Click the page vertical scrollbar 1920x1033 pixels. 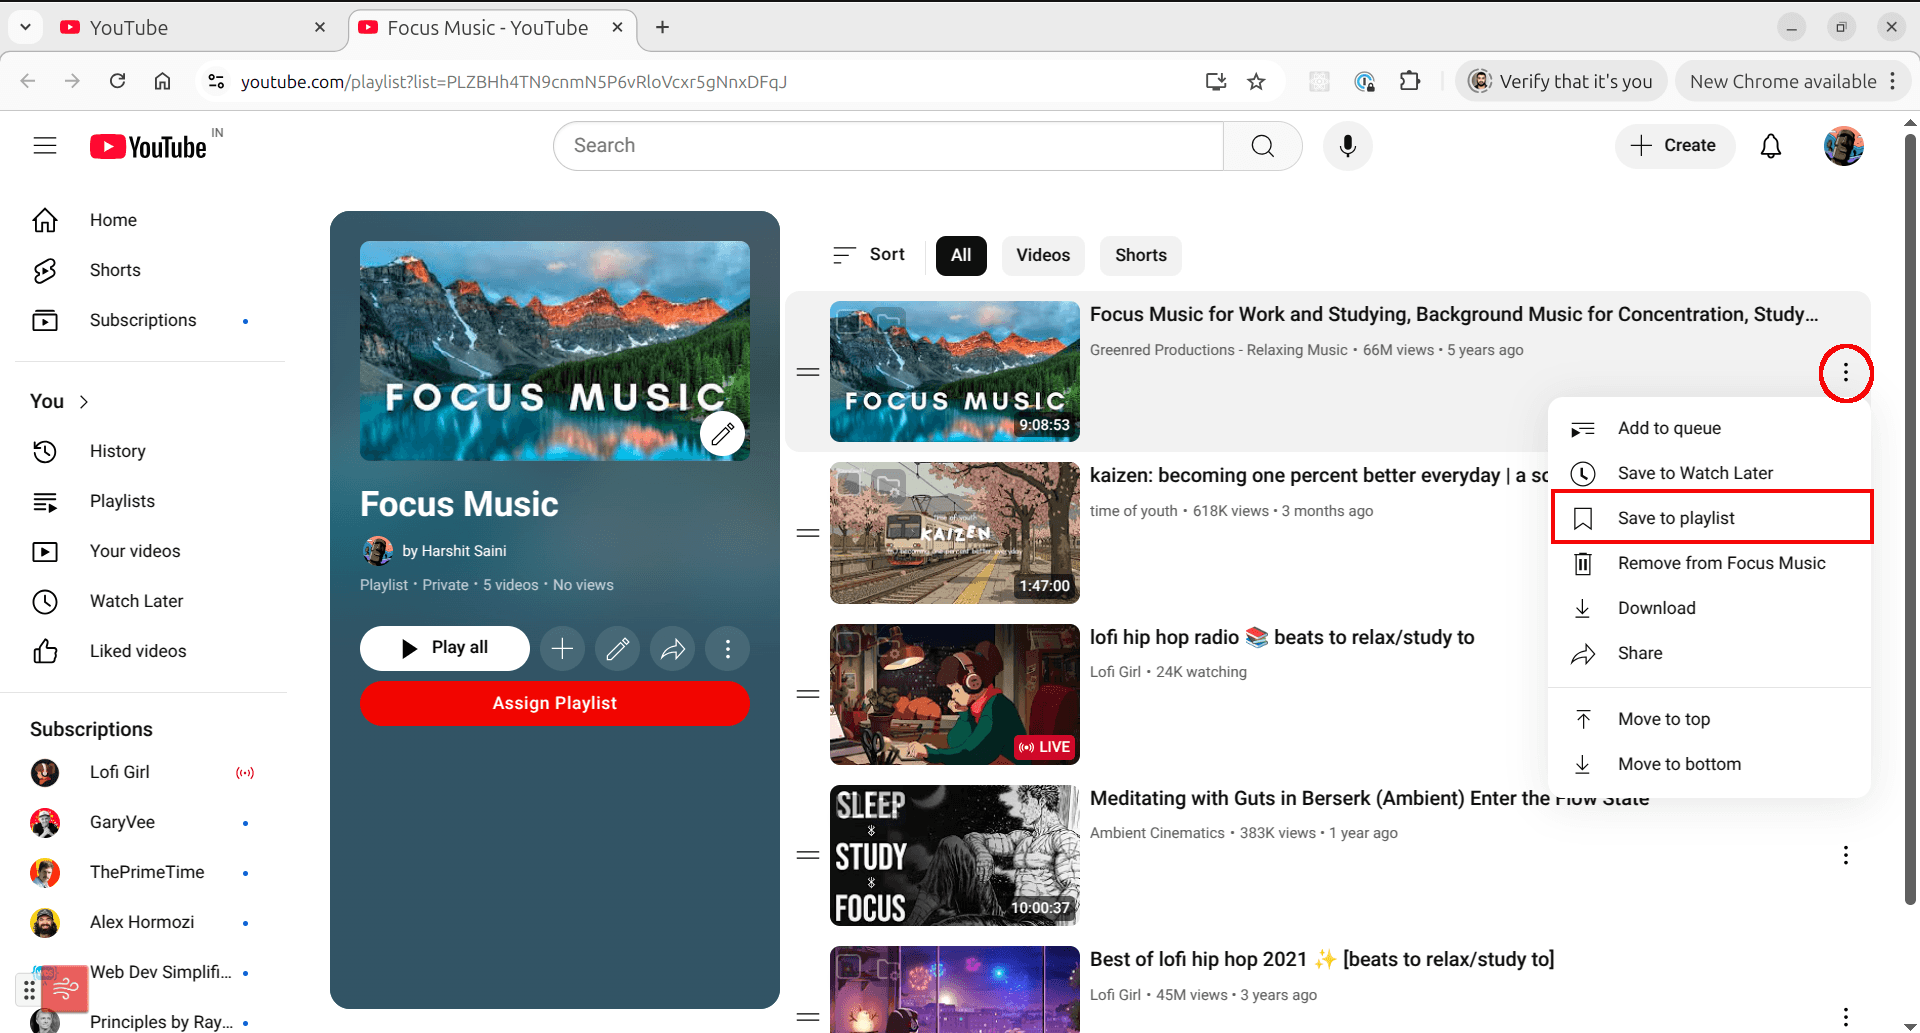(x=1909, y=520)
